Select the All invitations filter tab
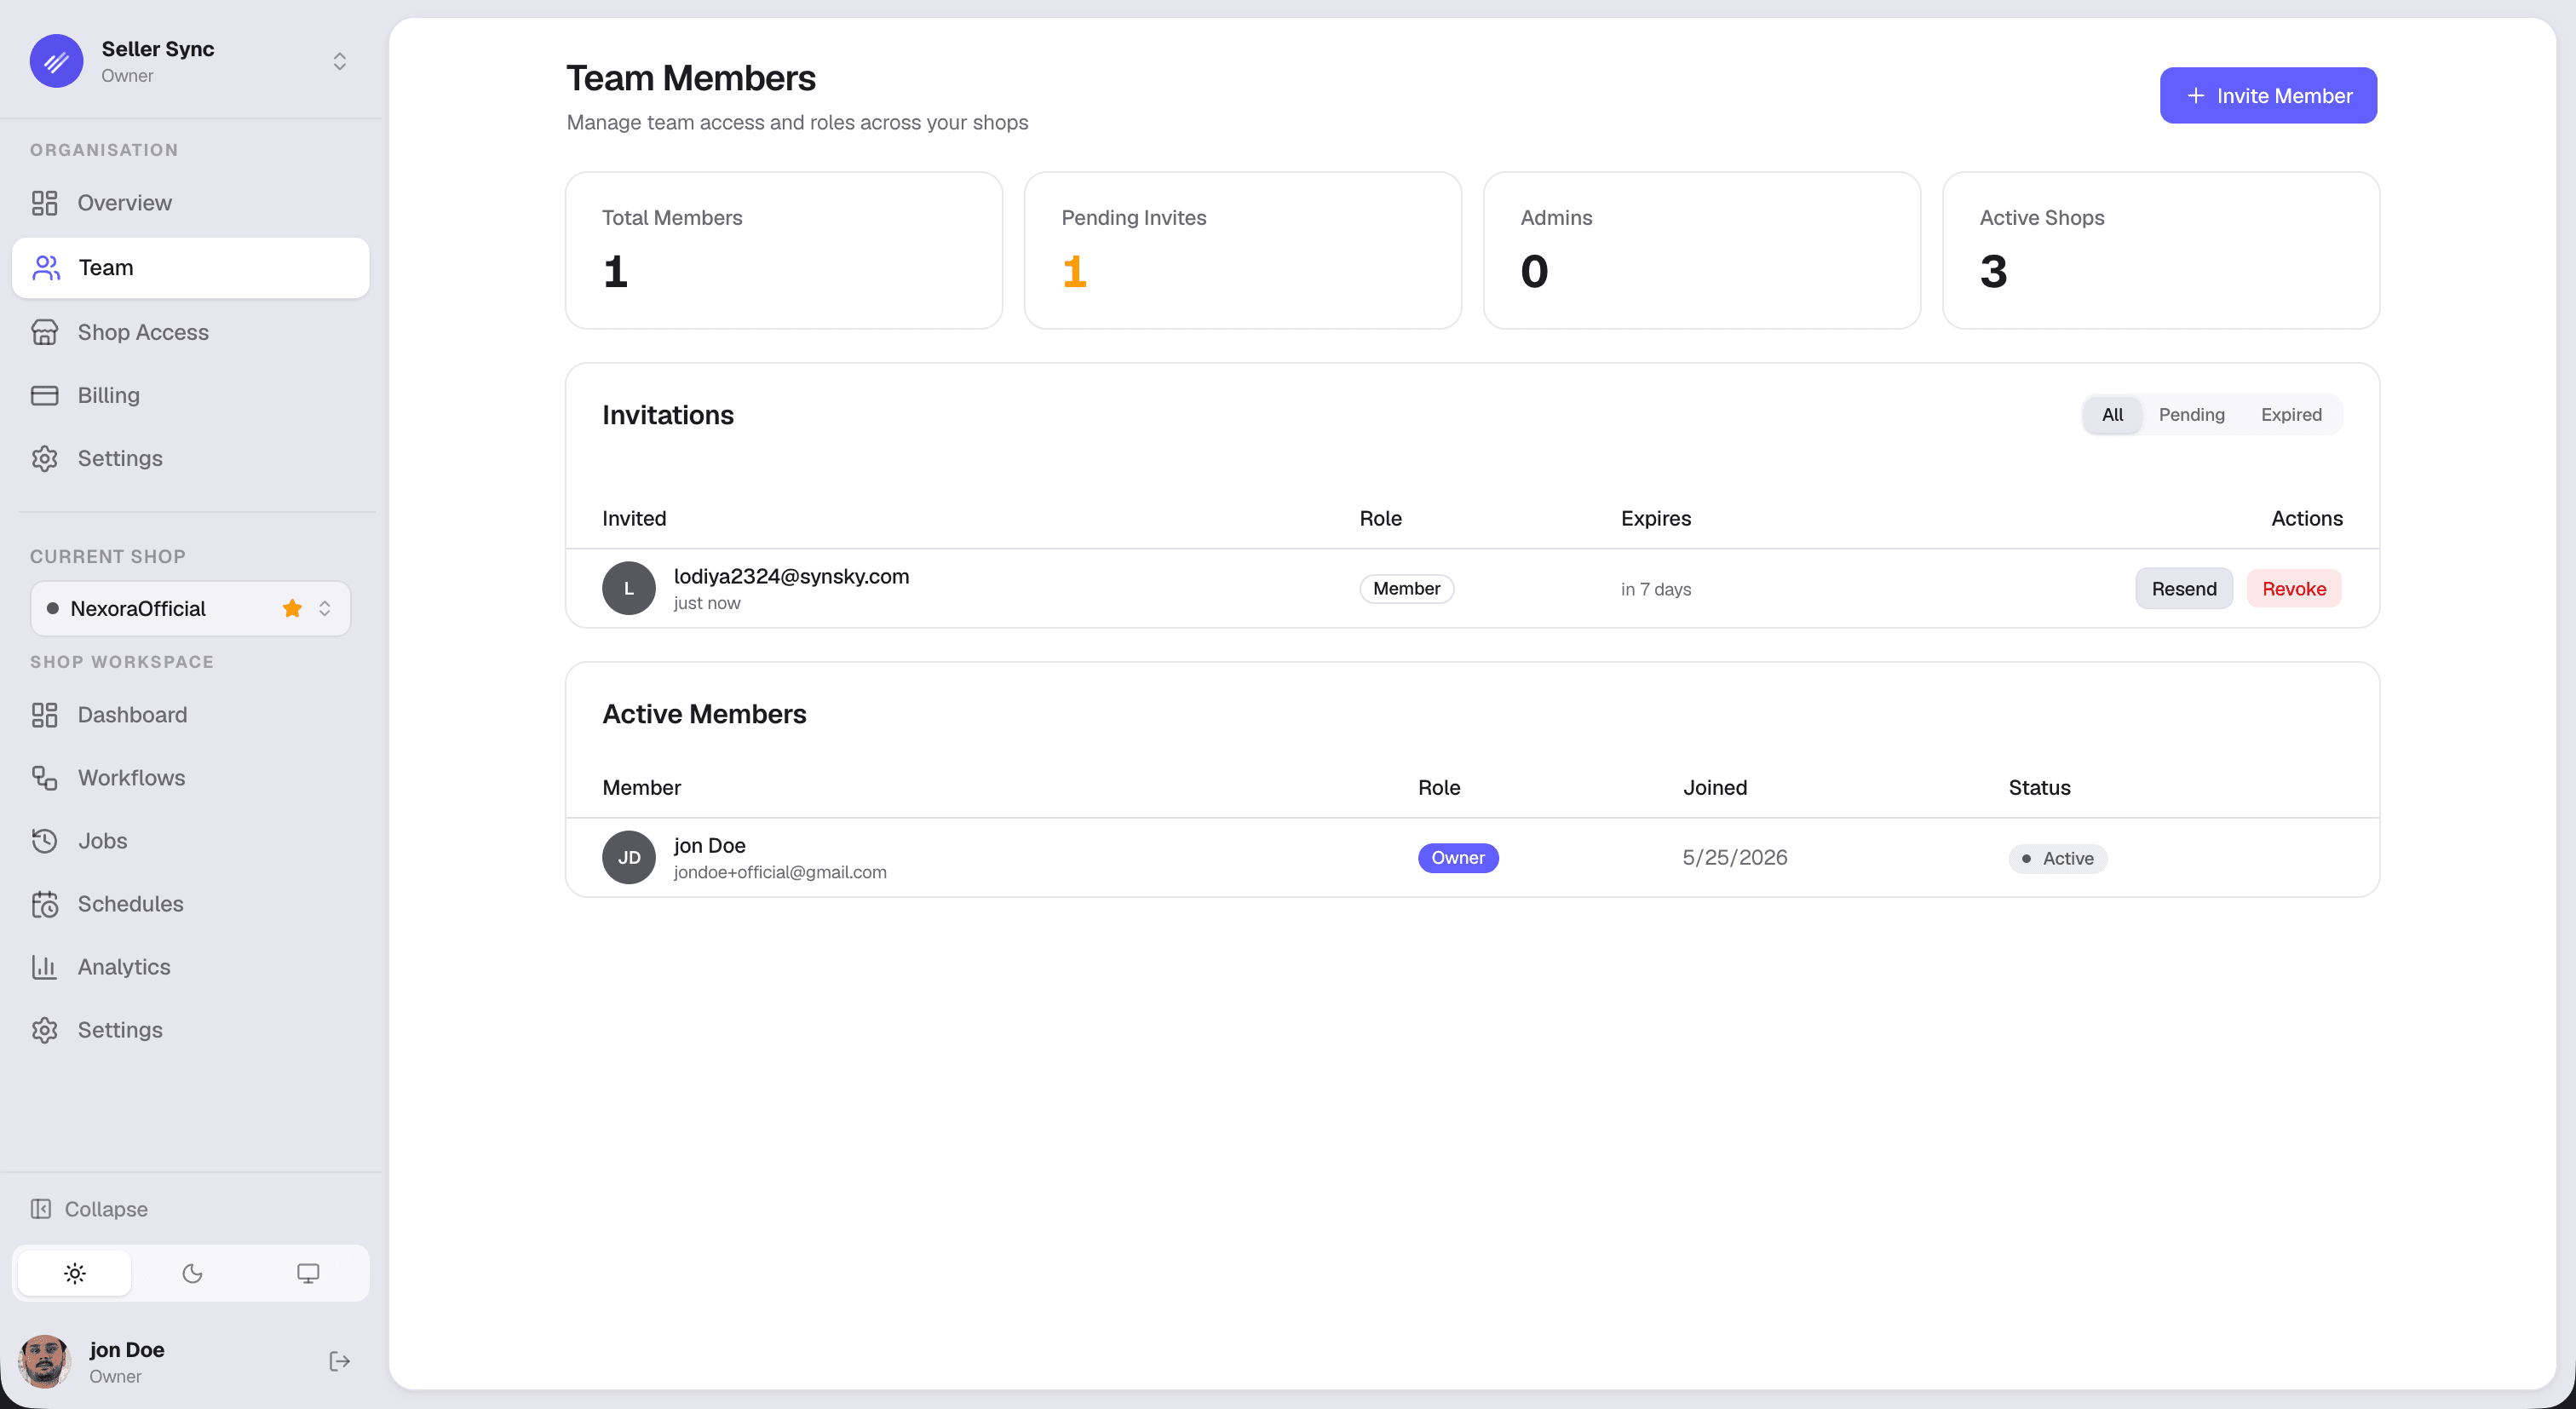Viewport: 2576px width, 1409px height. pyautogui.click(x=2112, y=415)
